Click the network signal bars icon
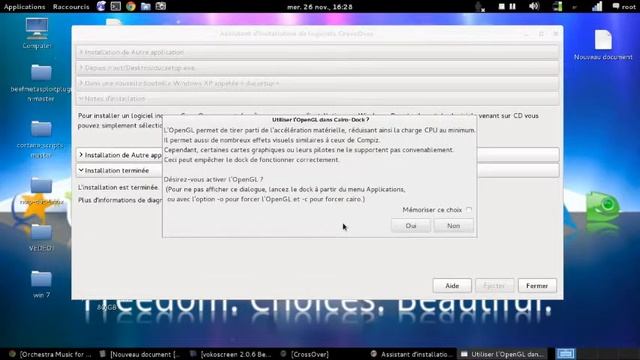Viewport: 640px width, 360px height. coord(597,6)
